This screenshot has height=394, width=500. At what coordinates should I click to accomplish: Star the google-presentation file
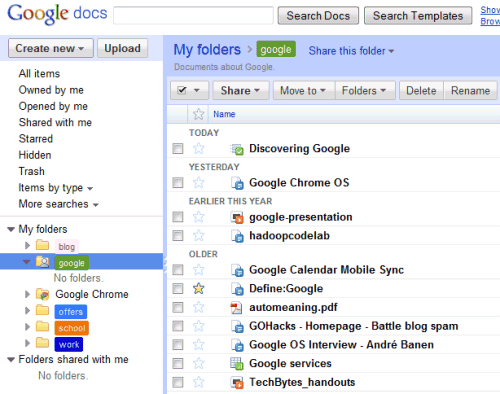pos(199,217)
